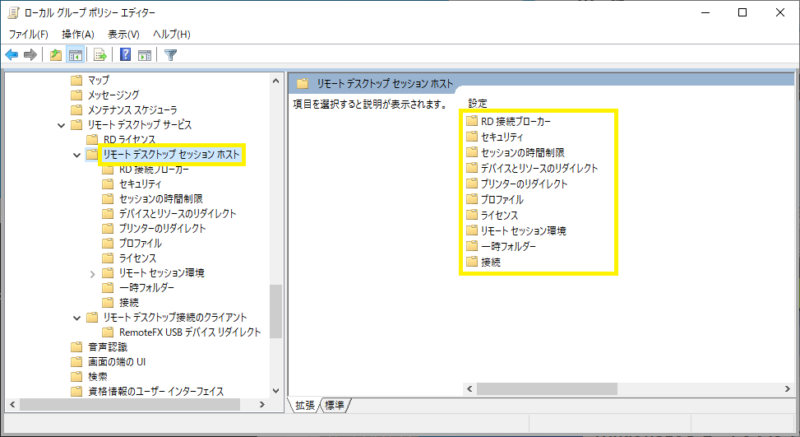Select メッセージング in the tree
This screenshot has height=437, width=800.
point(113,95)
